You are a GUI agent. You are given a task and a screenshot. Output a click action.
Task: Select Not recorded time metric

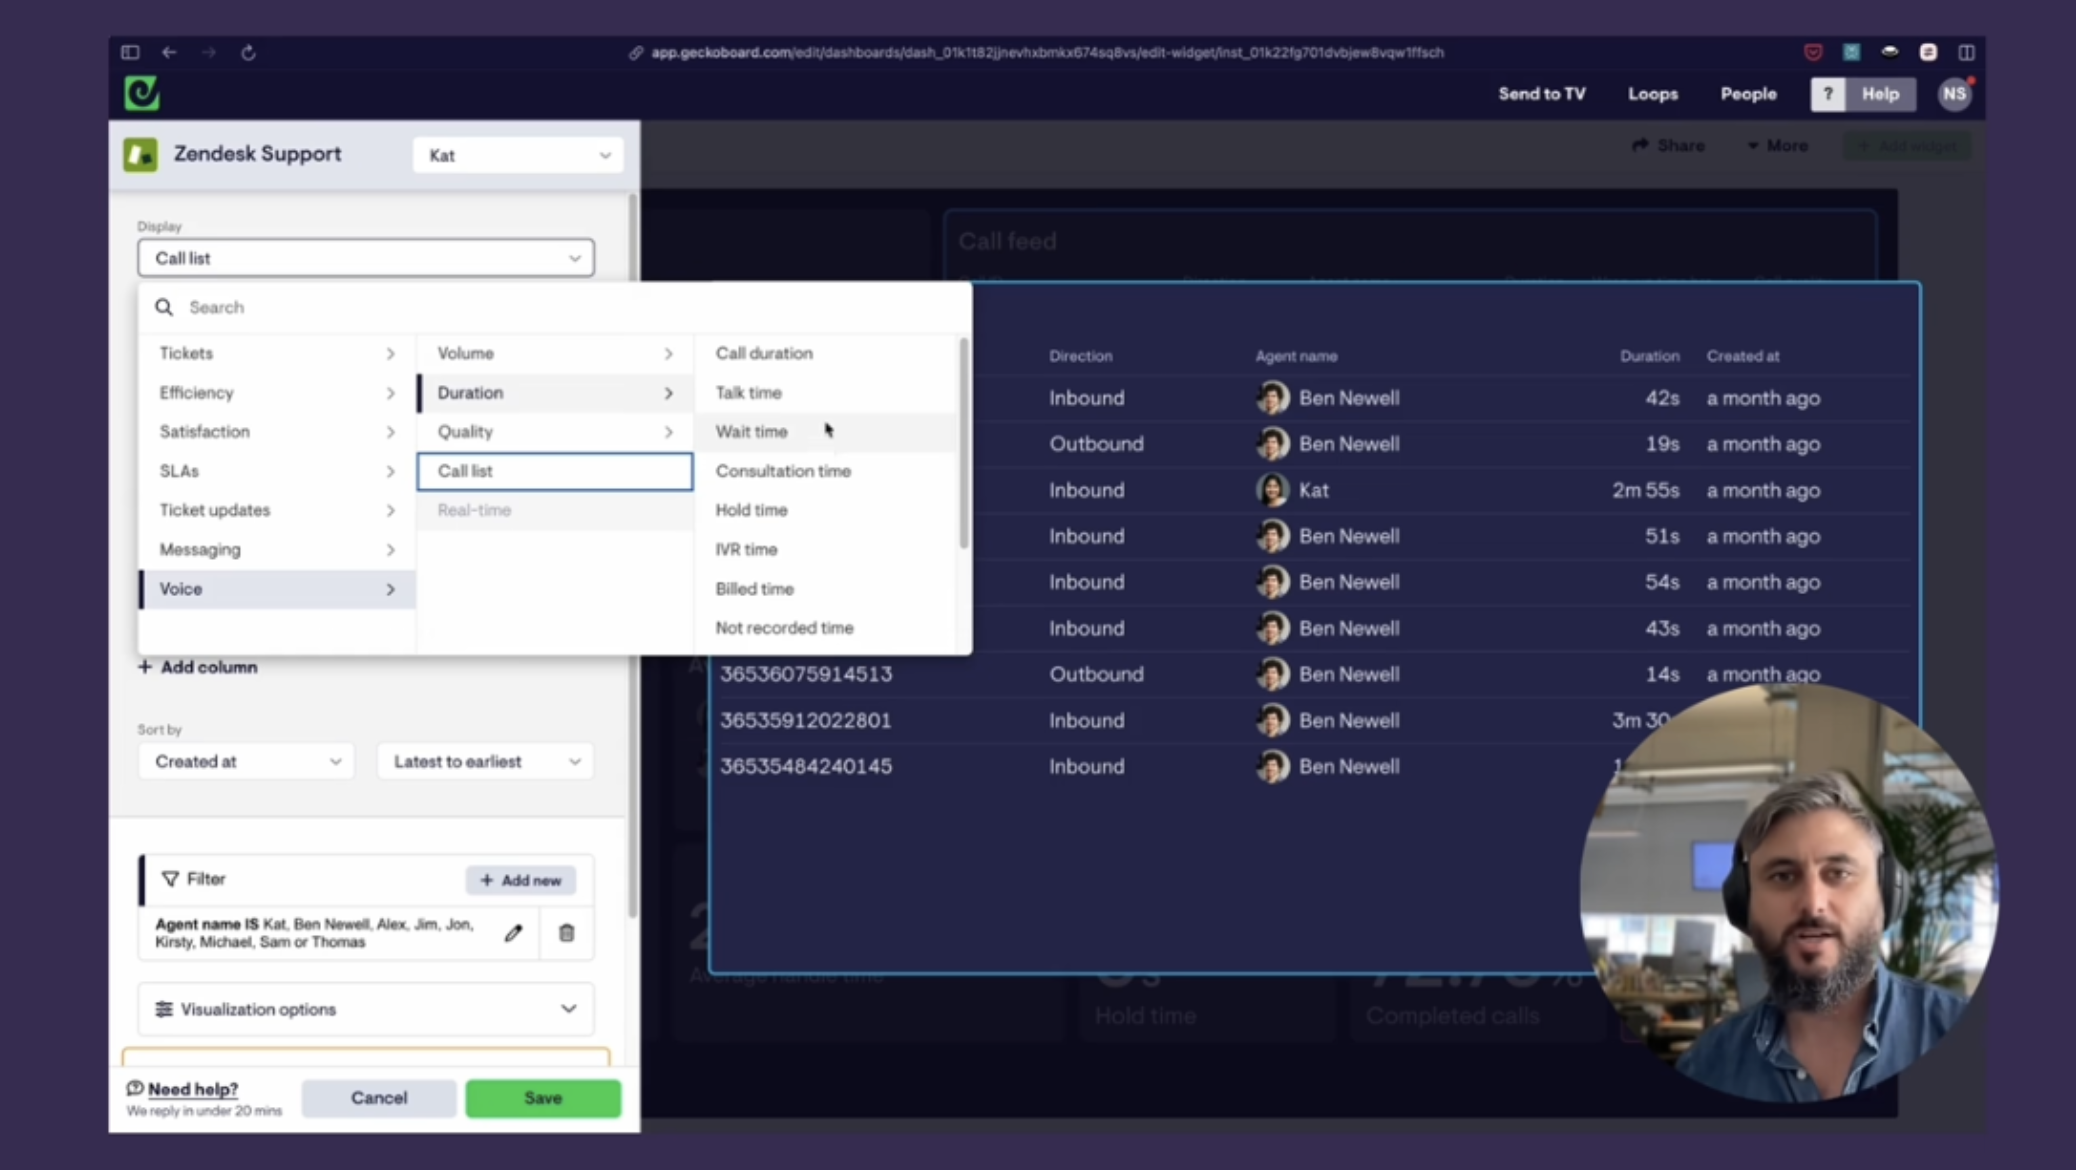826,627
